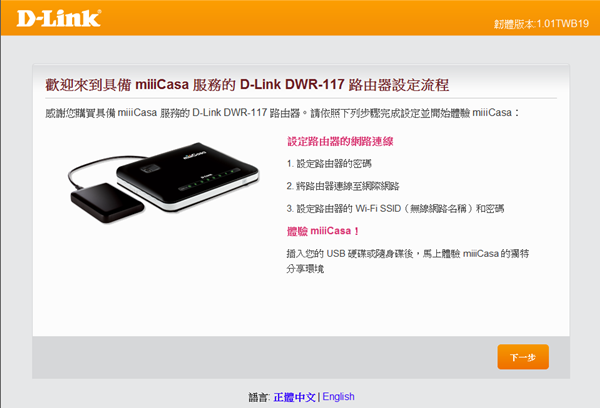The height and width of the screenshot is (408, 600).
Task: Click the 語言 label at the bottom
Action: click(x=259, y=397)
